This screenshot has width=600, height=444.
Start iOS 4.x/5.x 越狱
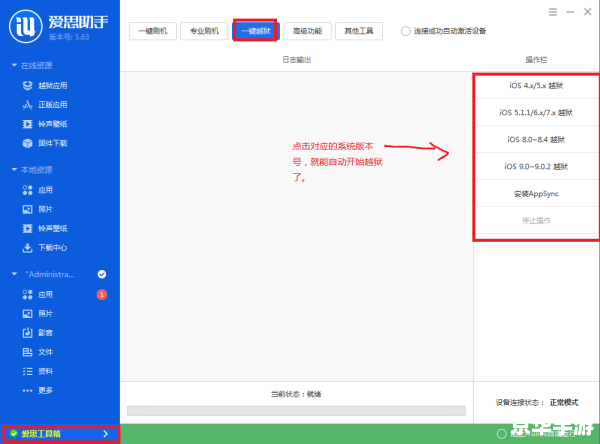536,86
